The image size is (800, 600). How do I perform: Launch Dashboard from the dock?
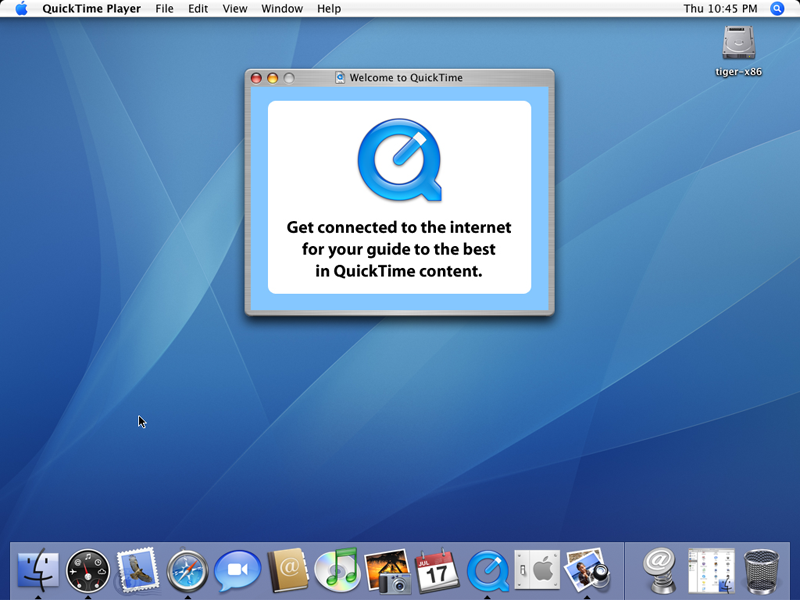[x=88, y=570]
